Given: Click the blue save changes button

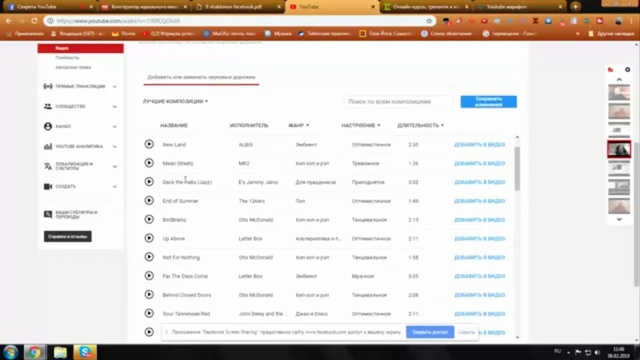Looking at the screenshot, I should pyautogui.click(x=489, y=102).
